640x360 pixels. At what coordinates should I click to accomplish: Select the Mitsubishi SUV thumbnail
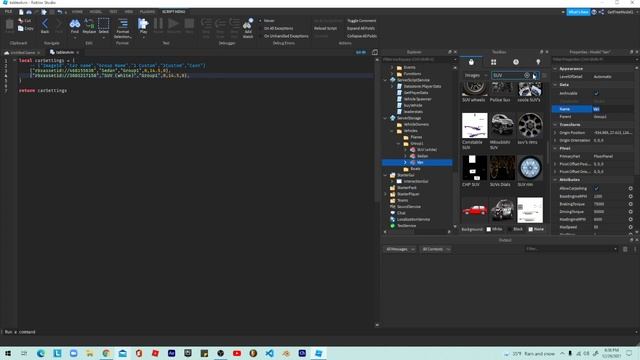tap(502, 125)
